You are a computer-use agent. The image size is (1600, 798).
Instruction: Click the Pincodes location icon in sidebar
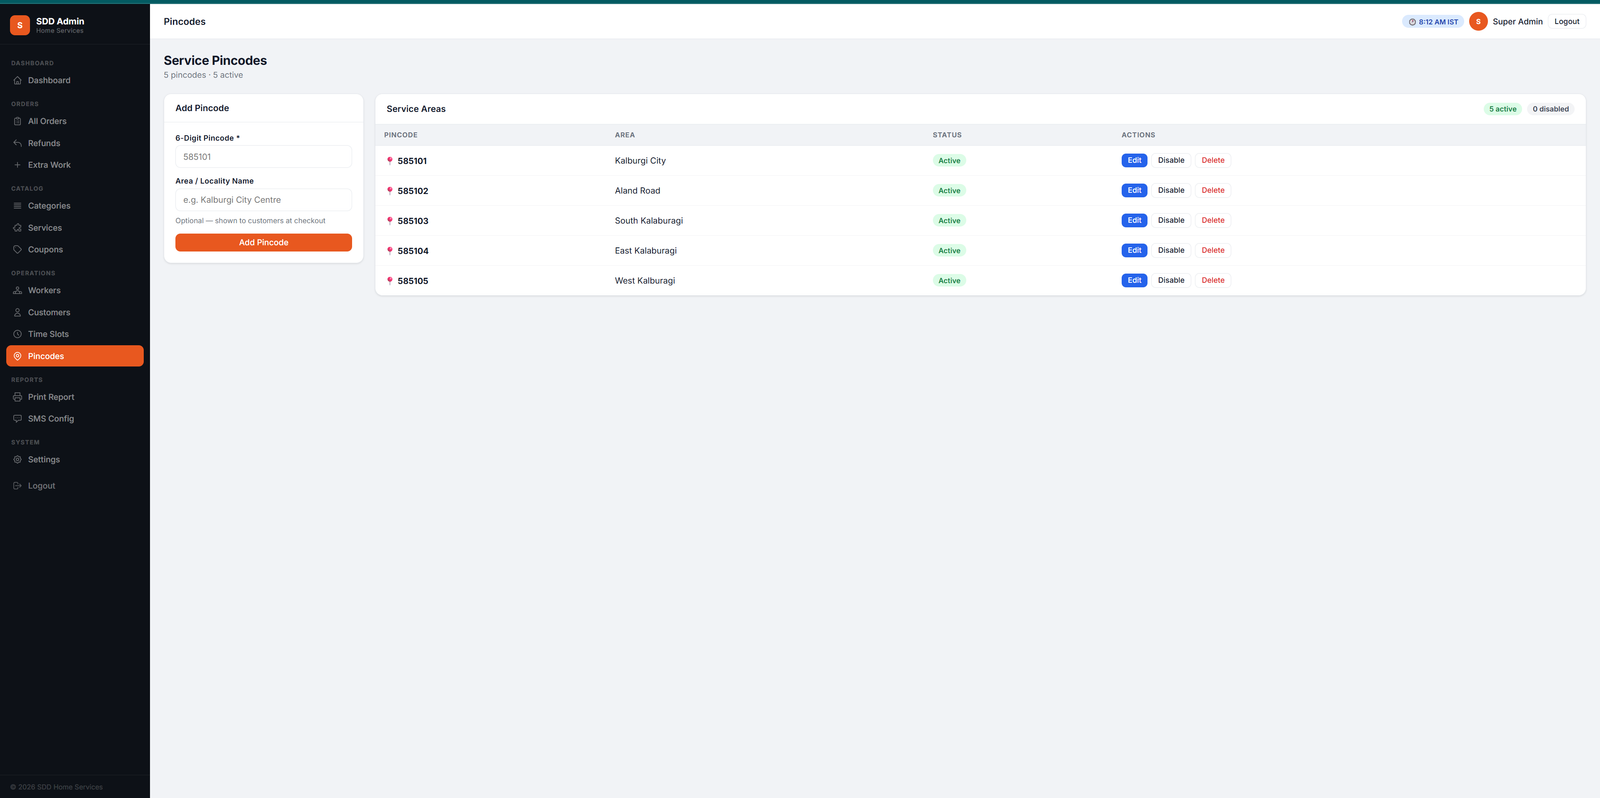click(17, 356)
